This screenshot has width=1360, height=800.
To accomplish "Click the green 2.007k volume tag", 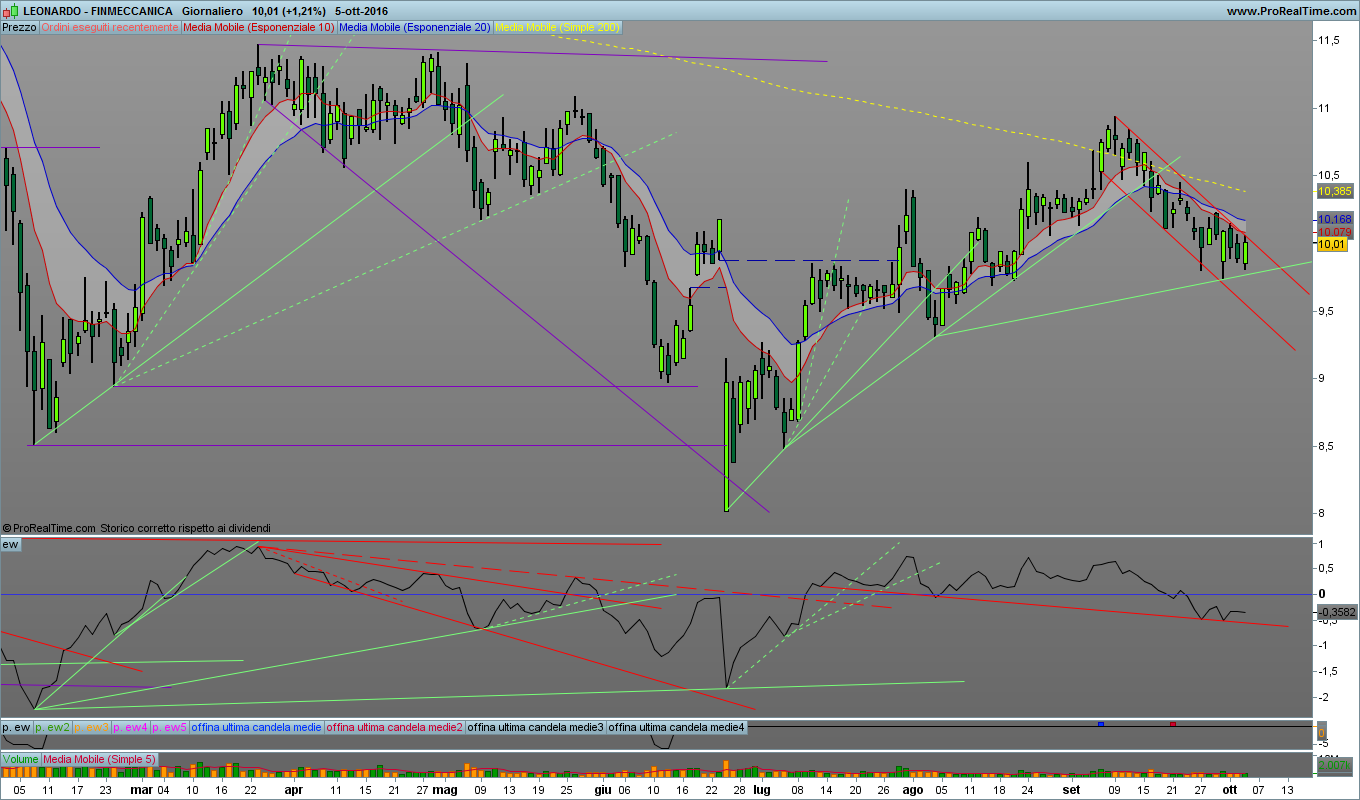I will pyautogui.click(x=1335, y=765).
